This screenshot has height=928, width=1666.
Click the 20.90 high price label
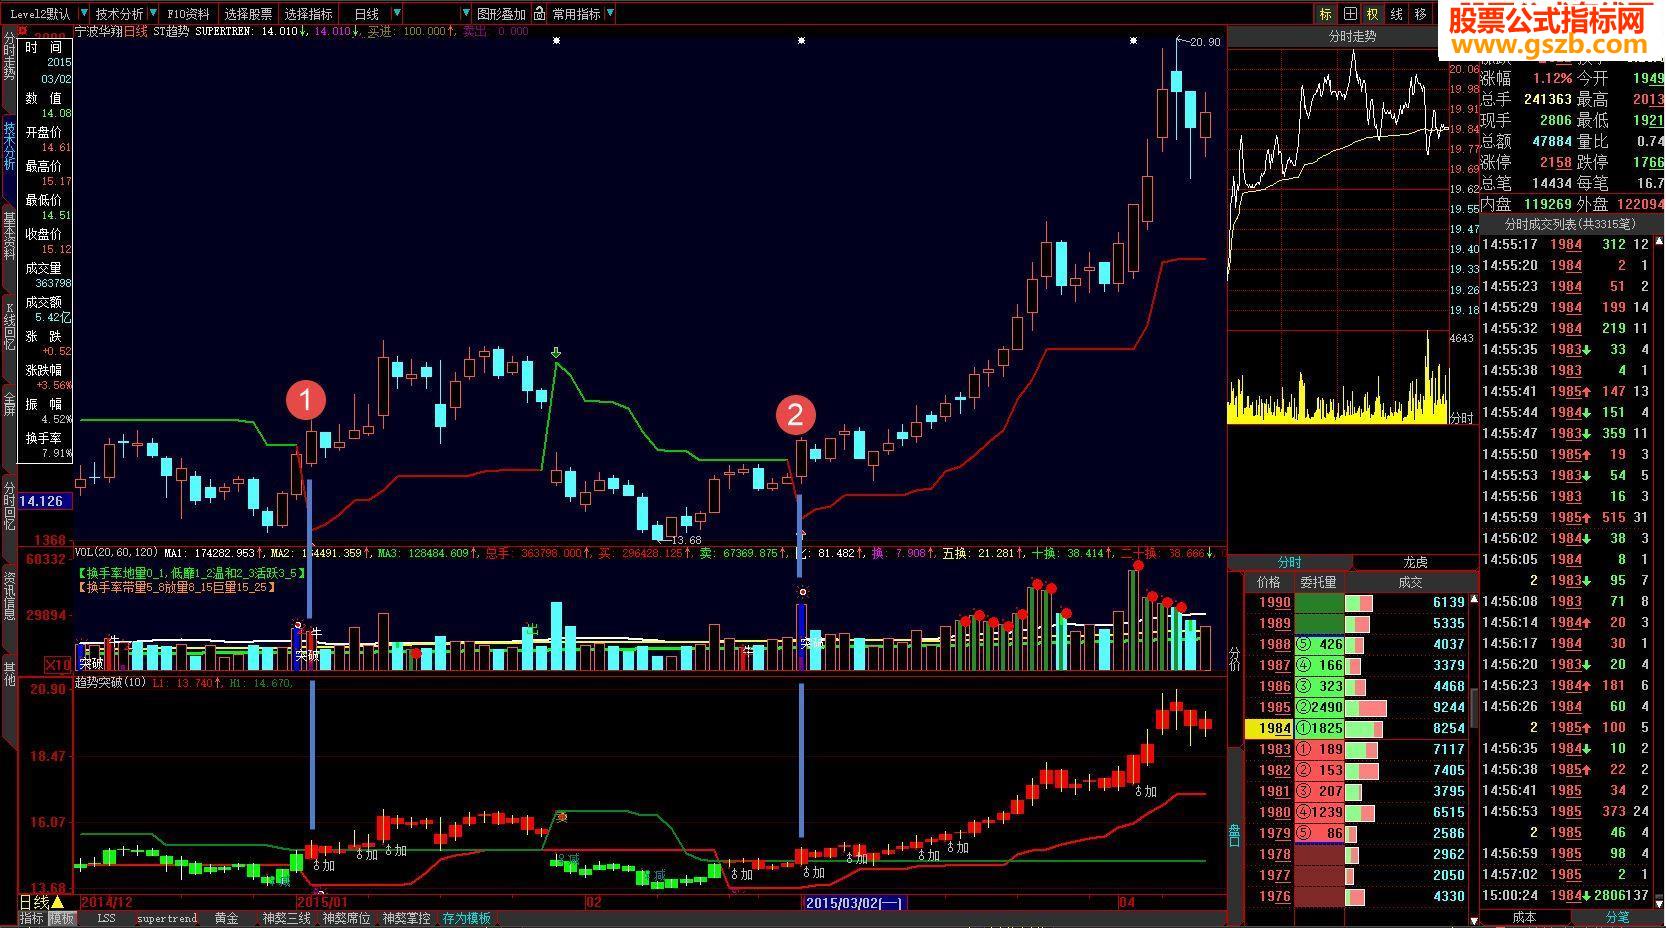[x=1205, y=42]
